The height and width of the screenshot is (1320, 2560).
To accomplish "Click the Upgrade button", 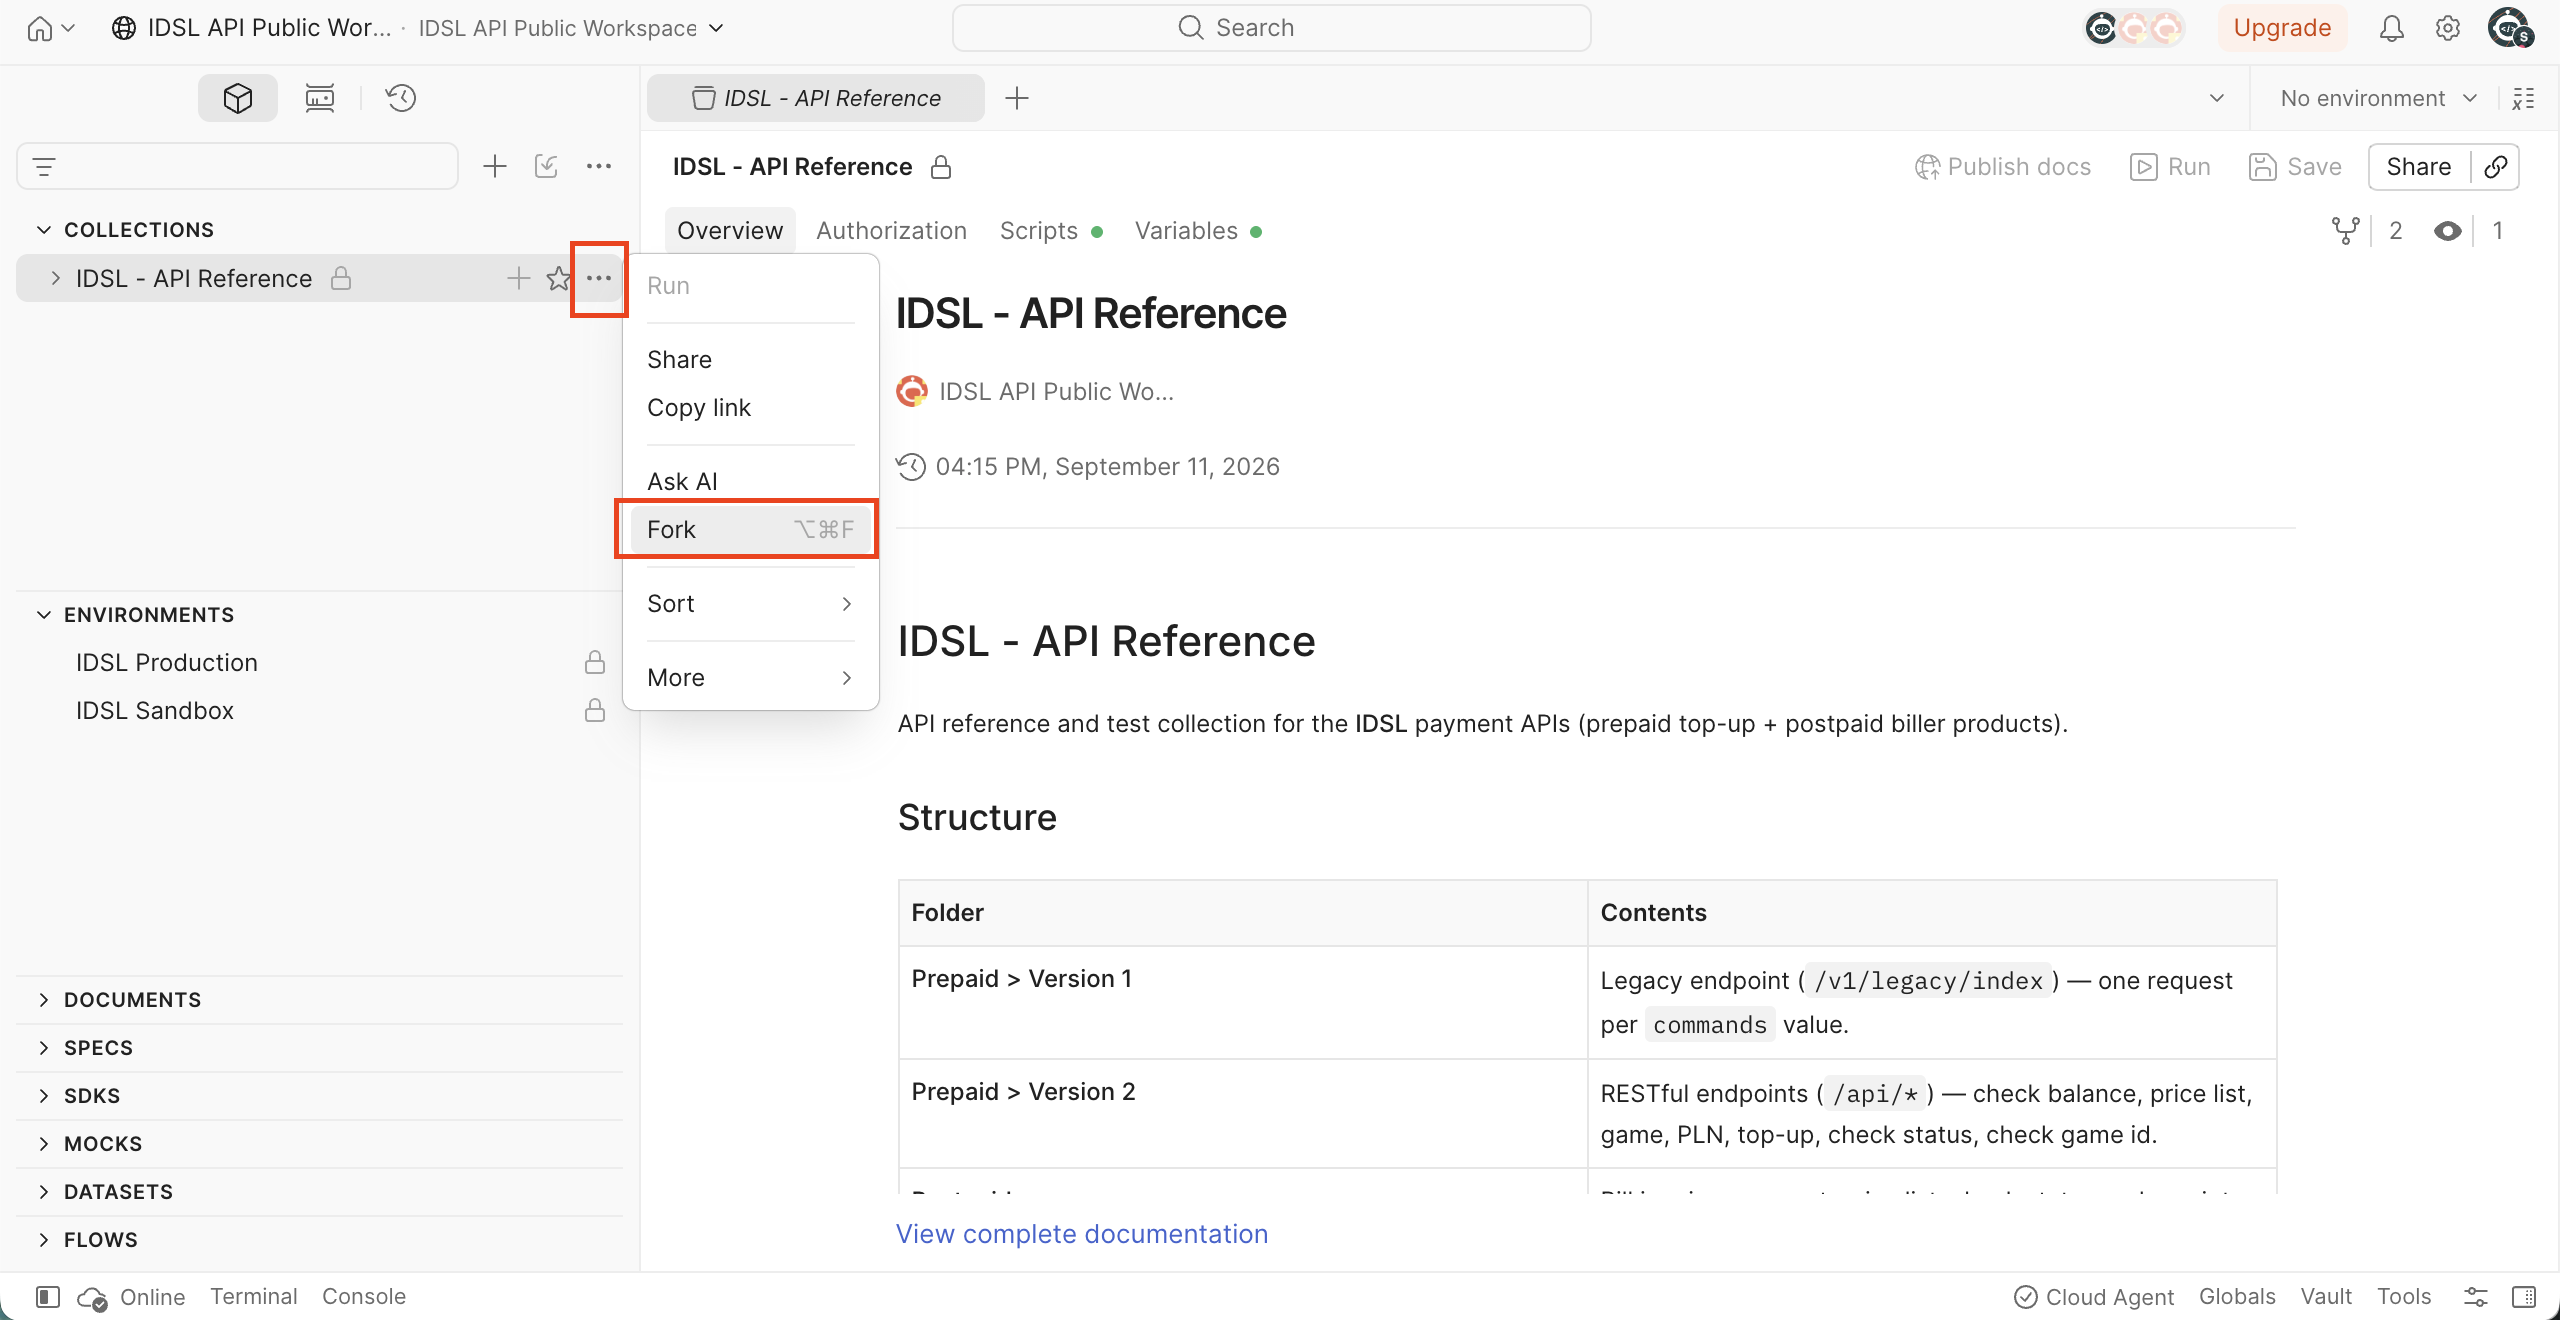I will [2282, 28].
